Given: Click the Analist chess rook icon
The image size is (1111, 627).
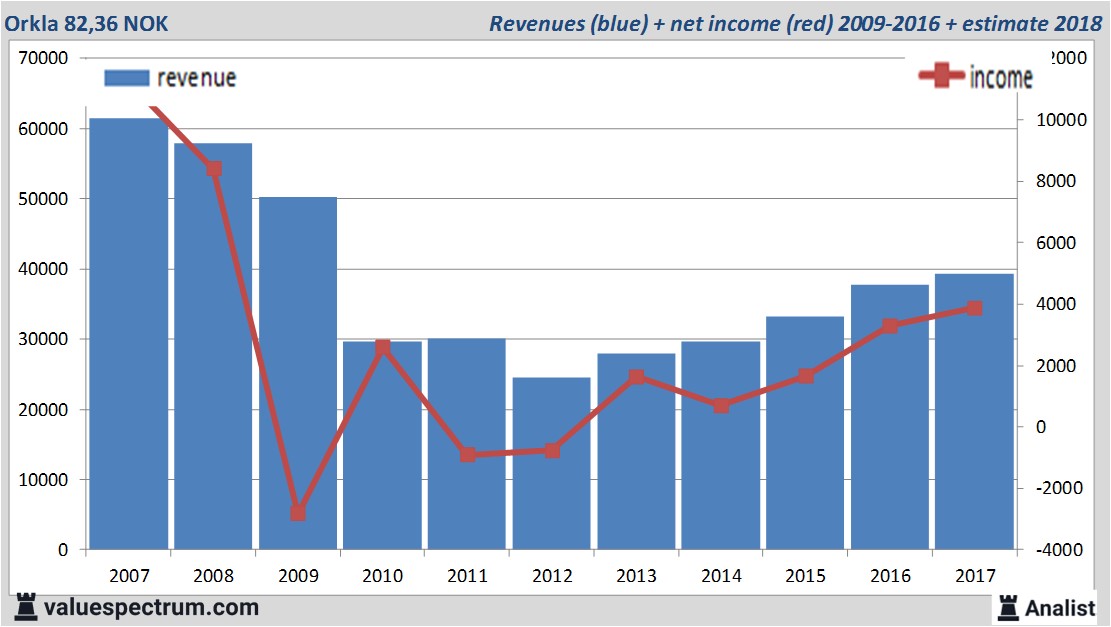Looking at the screenshot, I should [x=1008, y=608].
